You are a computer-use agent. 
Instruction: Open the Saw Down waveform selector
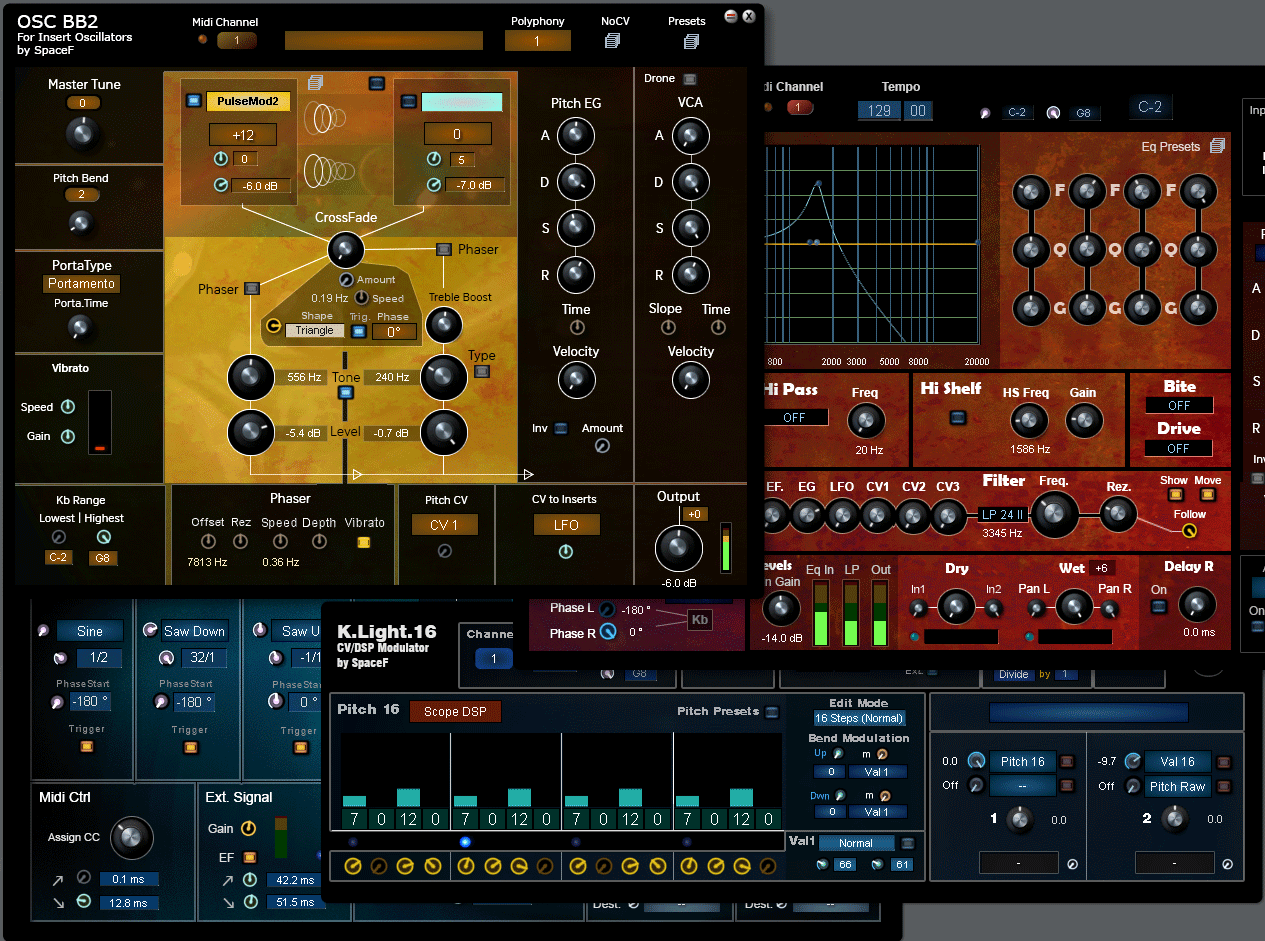(x=195, y=631)
